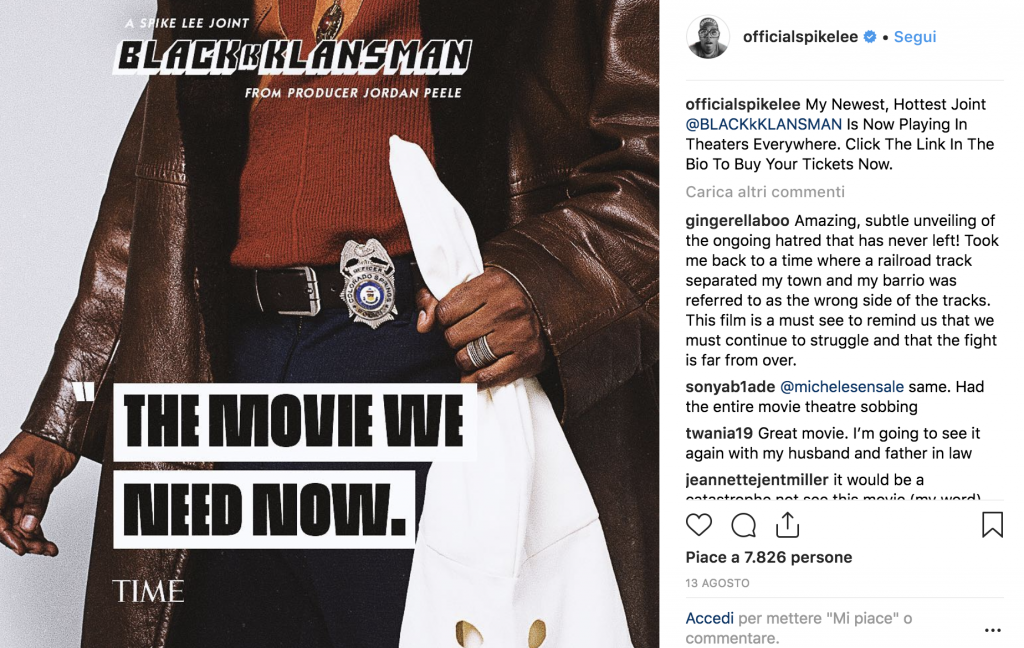1024x648 pixels.
Task: Click the BlacKkKlansman poster image
Action: pos(329,324)
